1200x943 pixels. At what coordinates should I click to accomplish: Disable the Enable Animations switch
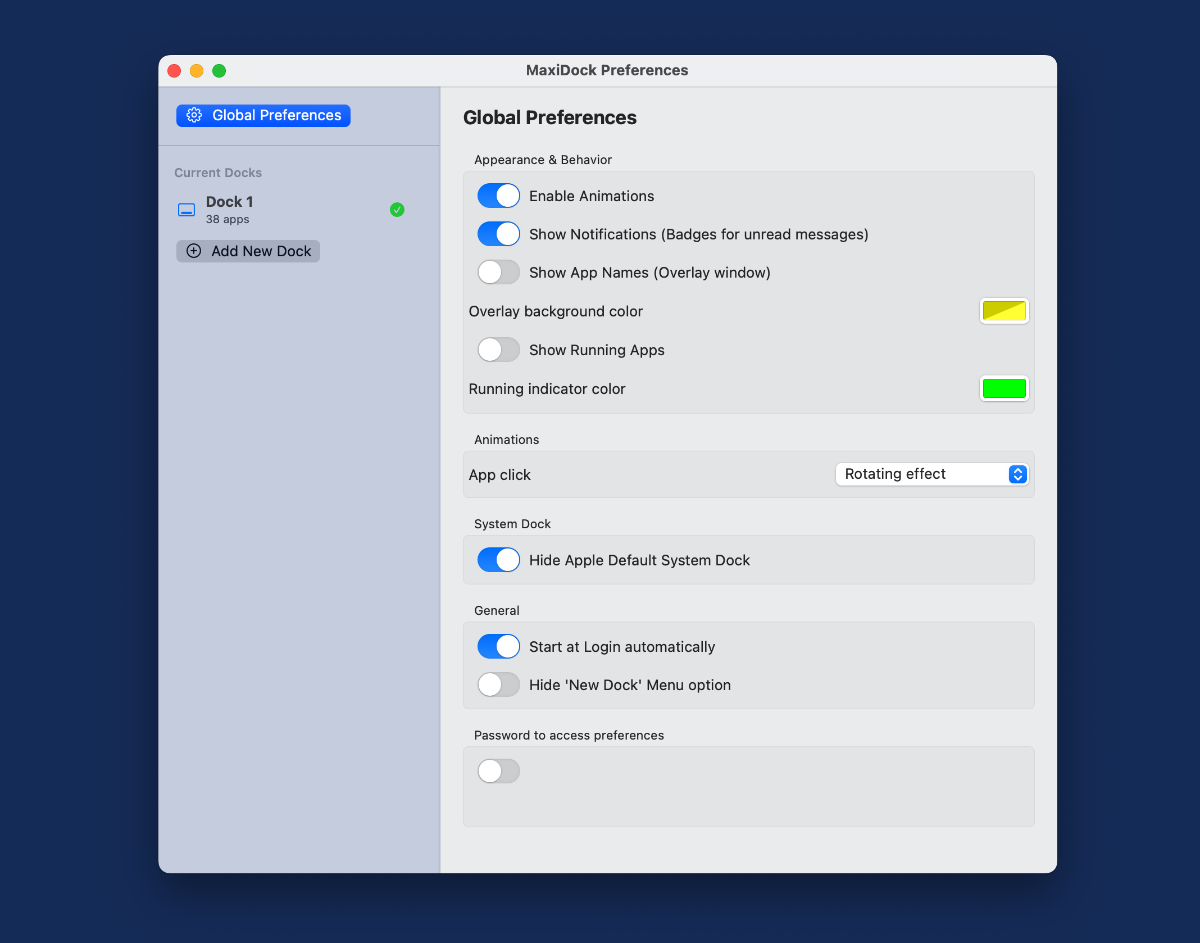click(499, 196)
